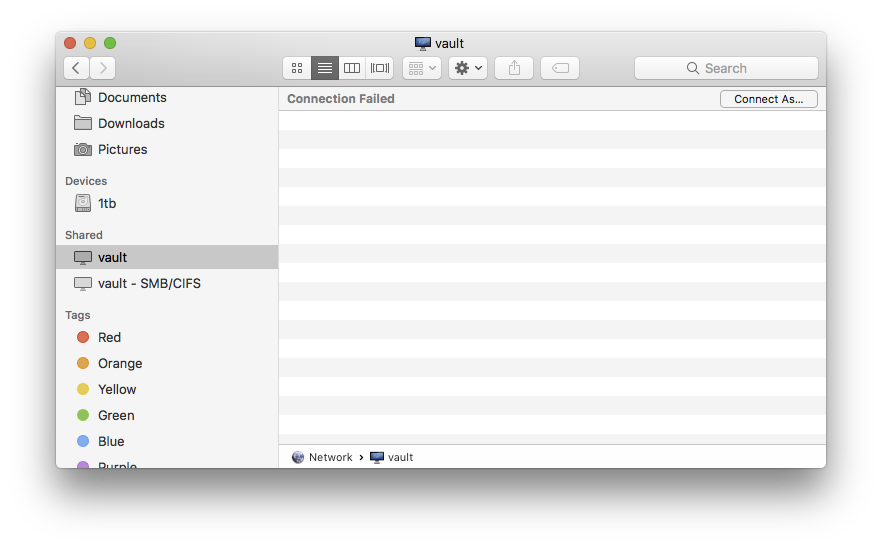Click Network in the path bar

coord(322,457)
